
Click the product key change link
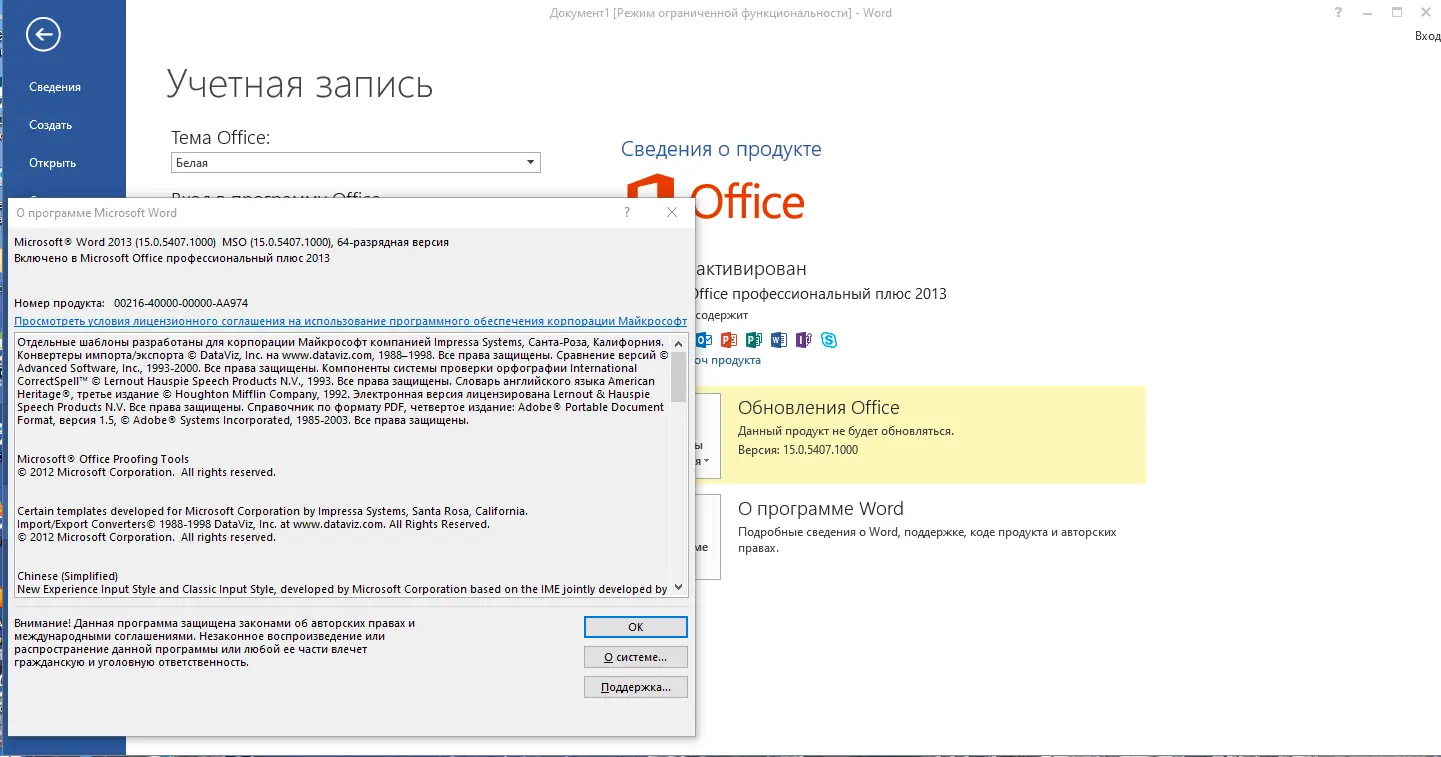pyautogui.click(x=728, y=360)
